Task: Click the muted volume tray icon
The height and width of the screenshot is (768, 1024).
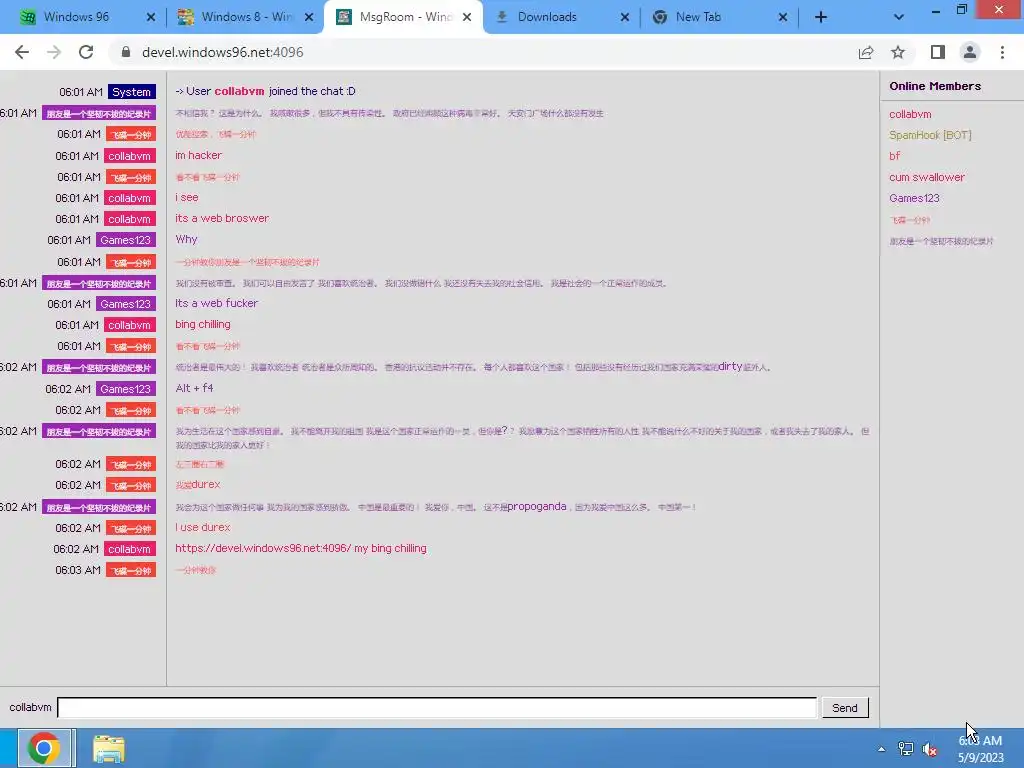Action: (930, 749)
